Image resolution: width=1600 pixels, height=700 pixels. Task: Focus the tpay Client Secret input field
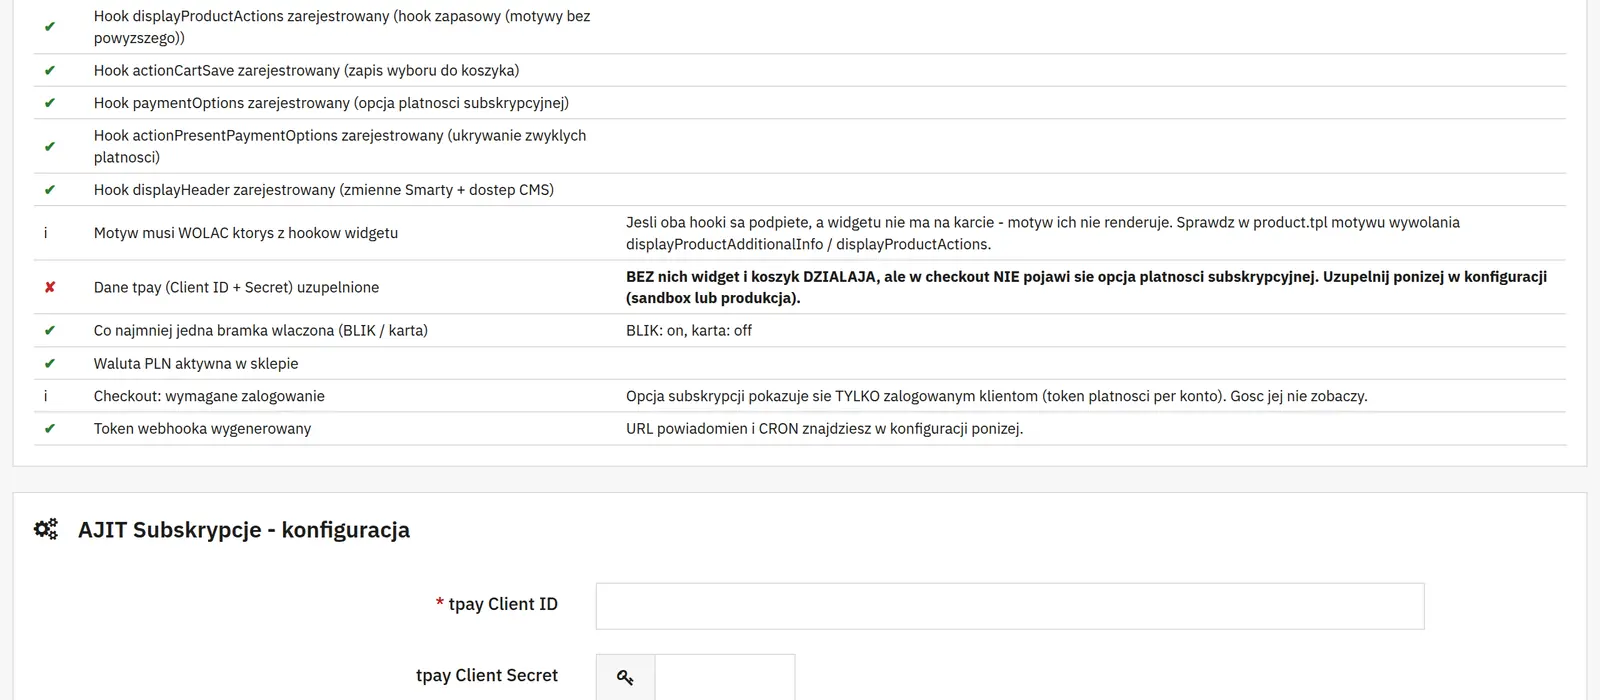coord(725,678)
